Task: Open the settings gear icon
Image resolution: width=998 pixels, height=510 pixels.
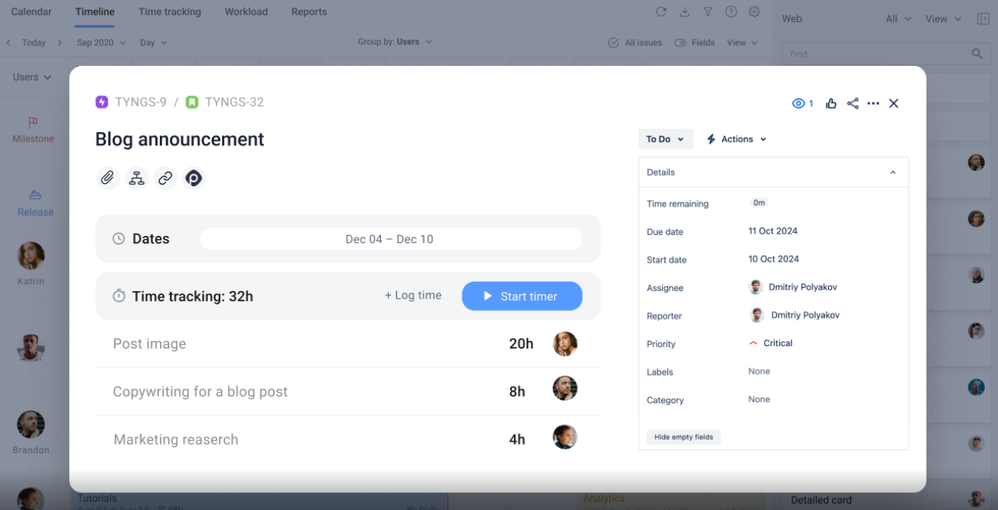Action: click(x=754, y=11)
